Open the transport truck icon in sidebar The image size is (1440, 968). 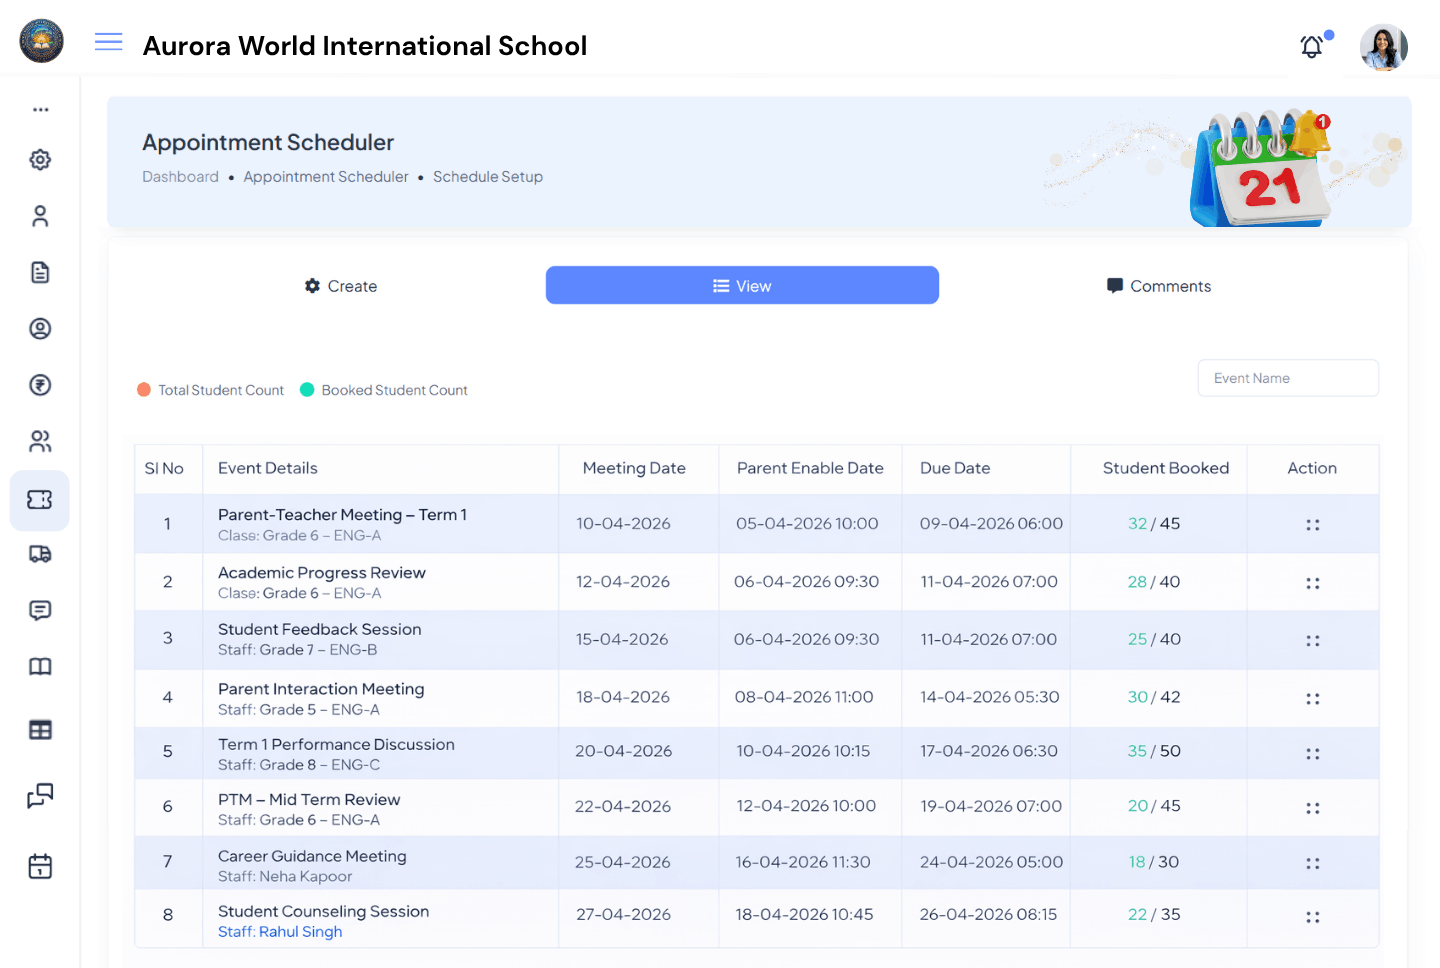pos(40,554)
